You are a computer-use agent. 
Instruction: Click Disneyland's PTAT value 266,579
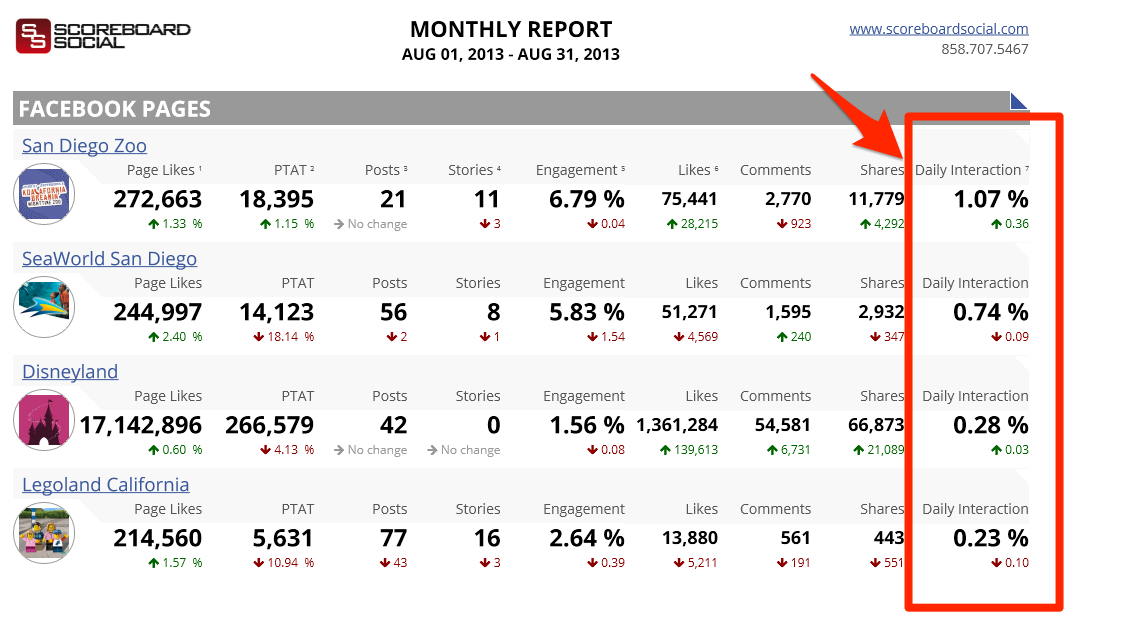click(x=269, y=425)
